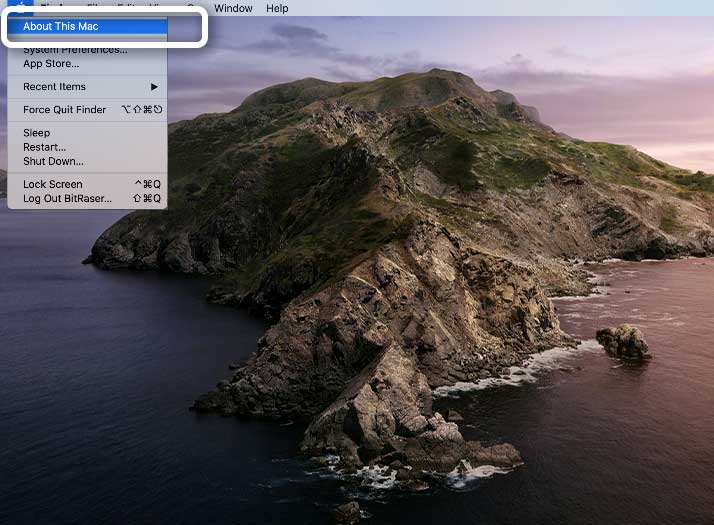Viewport: 714px width, 525px height.
Task: Choose Log Out BitRaser…
Action: 87,199
